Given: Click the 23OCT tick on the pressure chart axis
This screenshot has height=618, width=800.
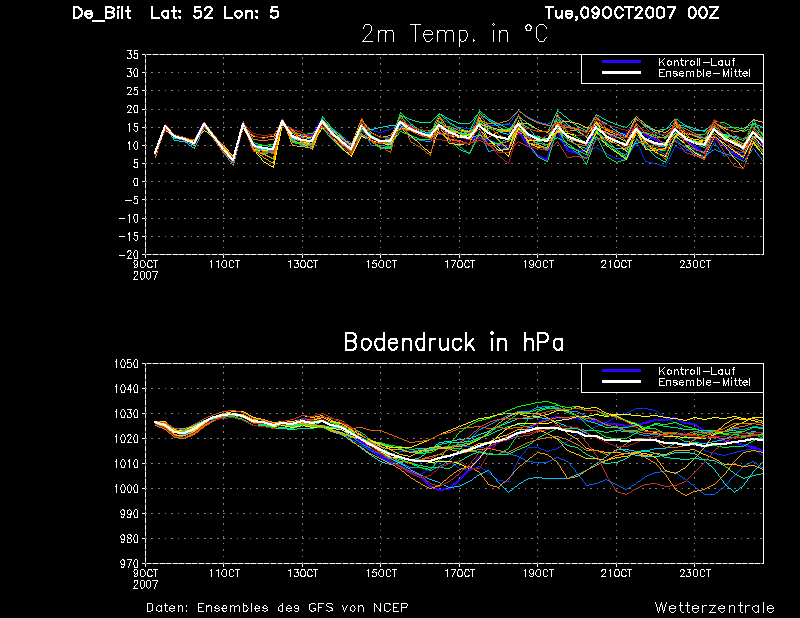Looking at the screenshot, I should point(695,573).
